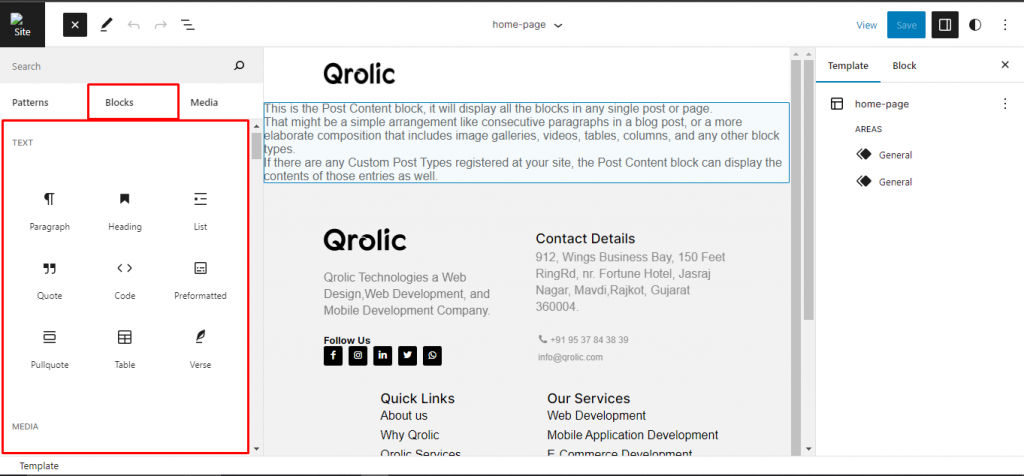This screenshot has height=476, width=1024.
Task: Click the Qrolic logo in the header
Action: (359, 74)
